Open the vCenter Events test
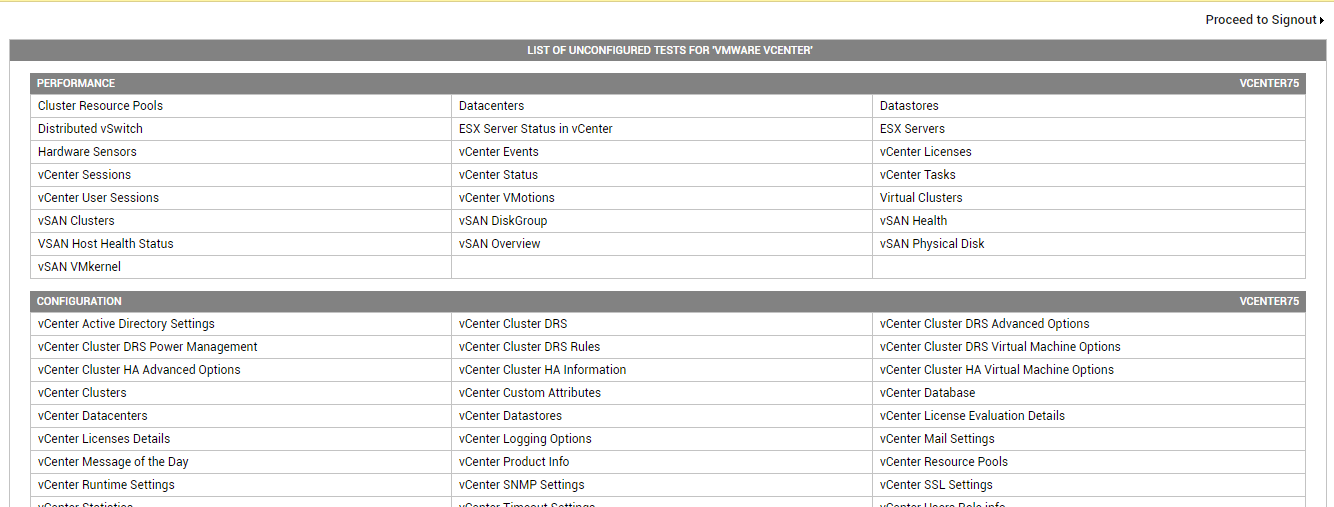1334x507 pixels. click(498, 152)
